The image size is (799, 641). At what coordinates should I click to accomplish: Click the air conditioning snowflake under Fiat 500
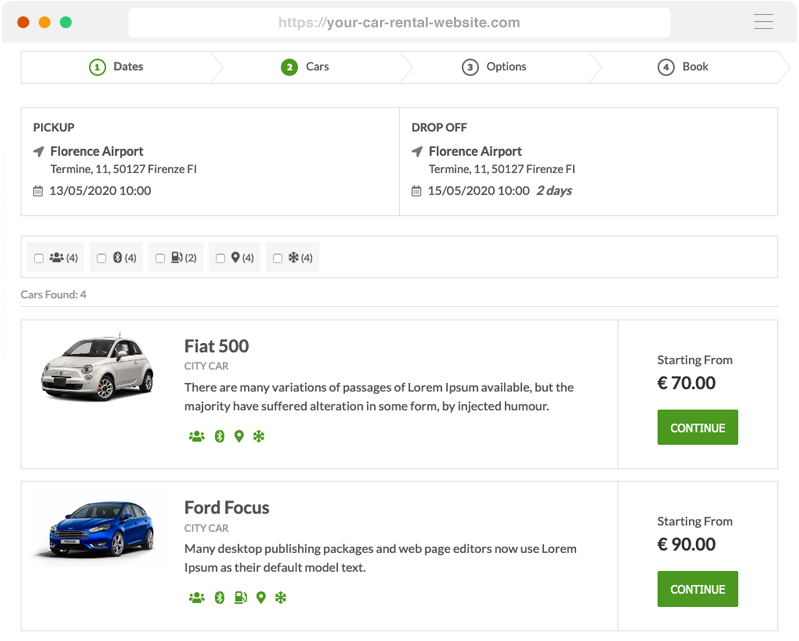coord(259,436)
